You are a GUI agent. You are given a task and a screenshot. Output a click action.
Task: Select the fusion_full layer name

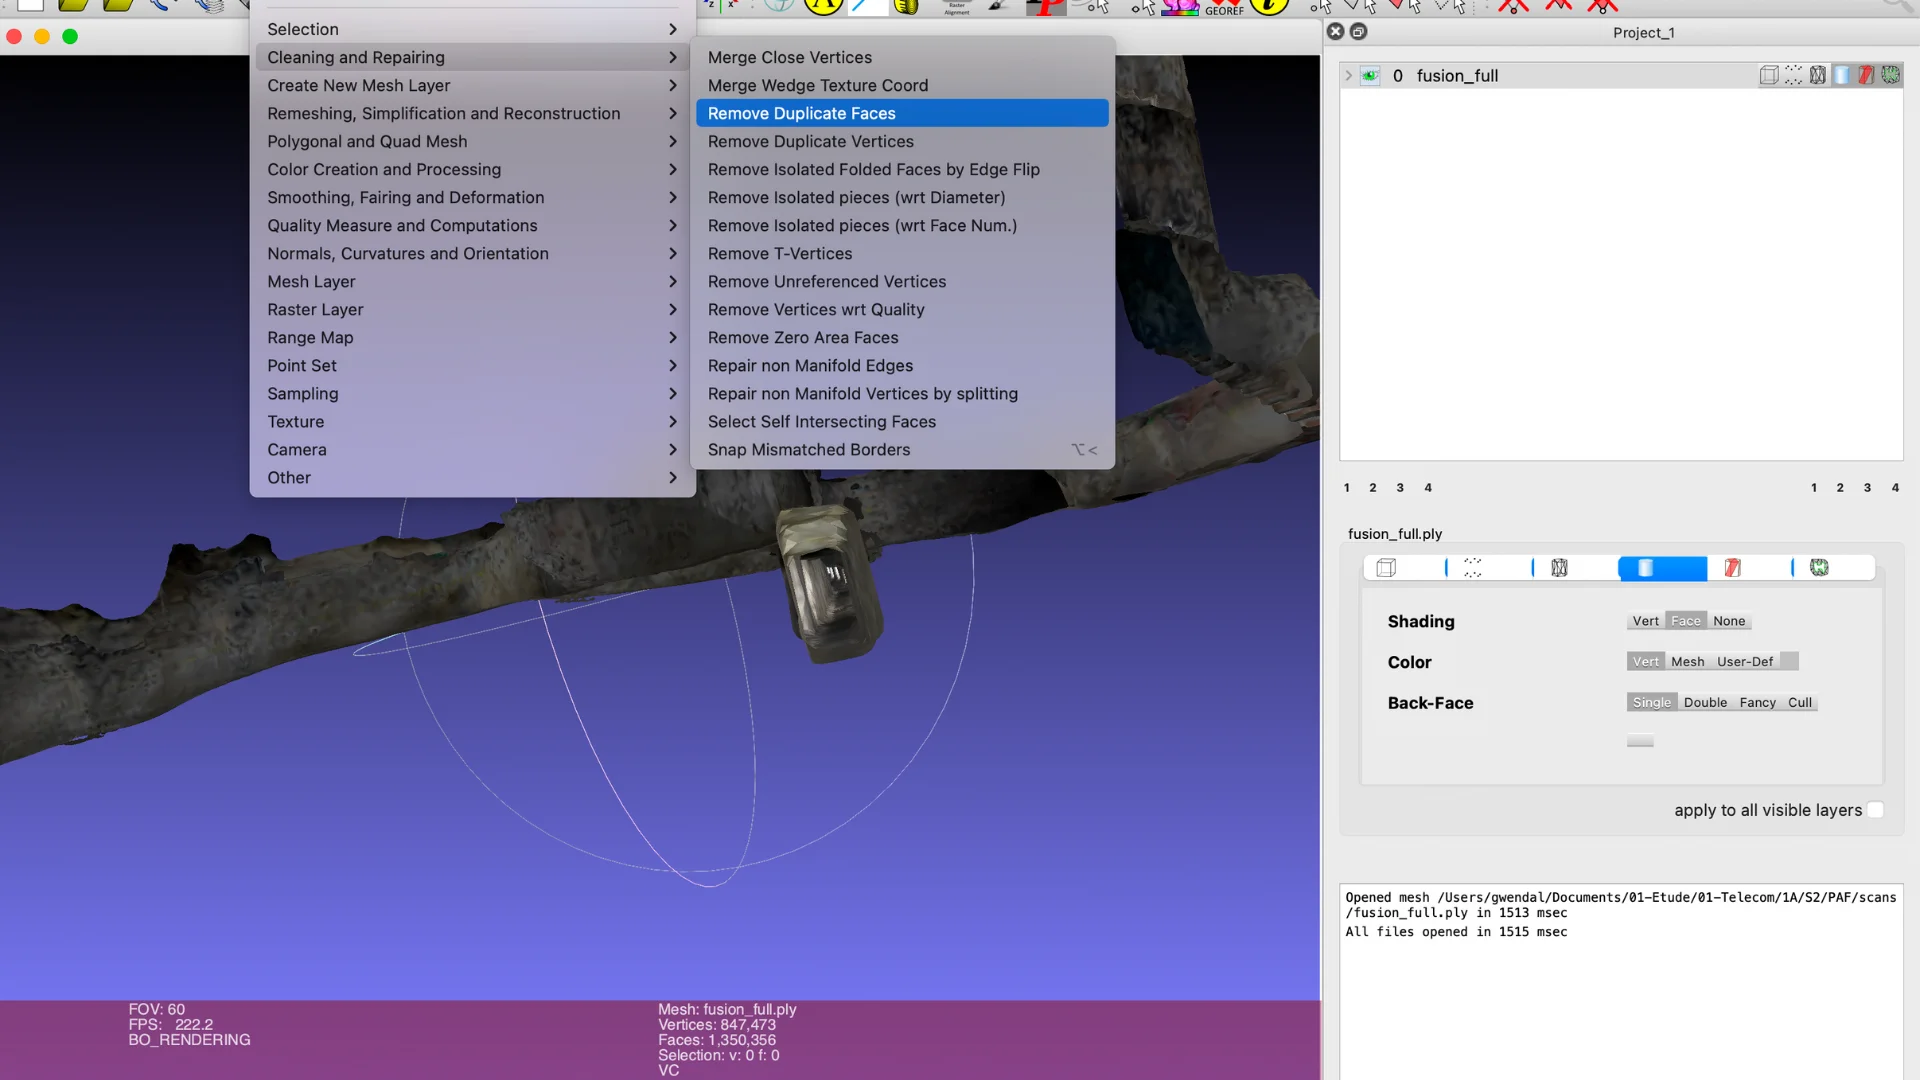click(1457, 75)
